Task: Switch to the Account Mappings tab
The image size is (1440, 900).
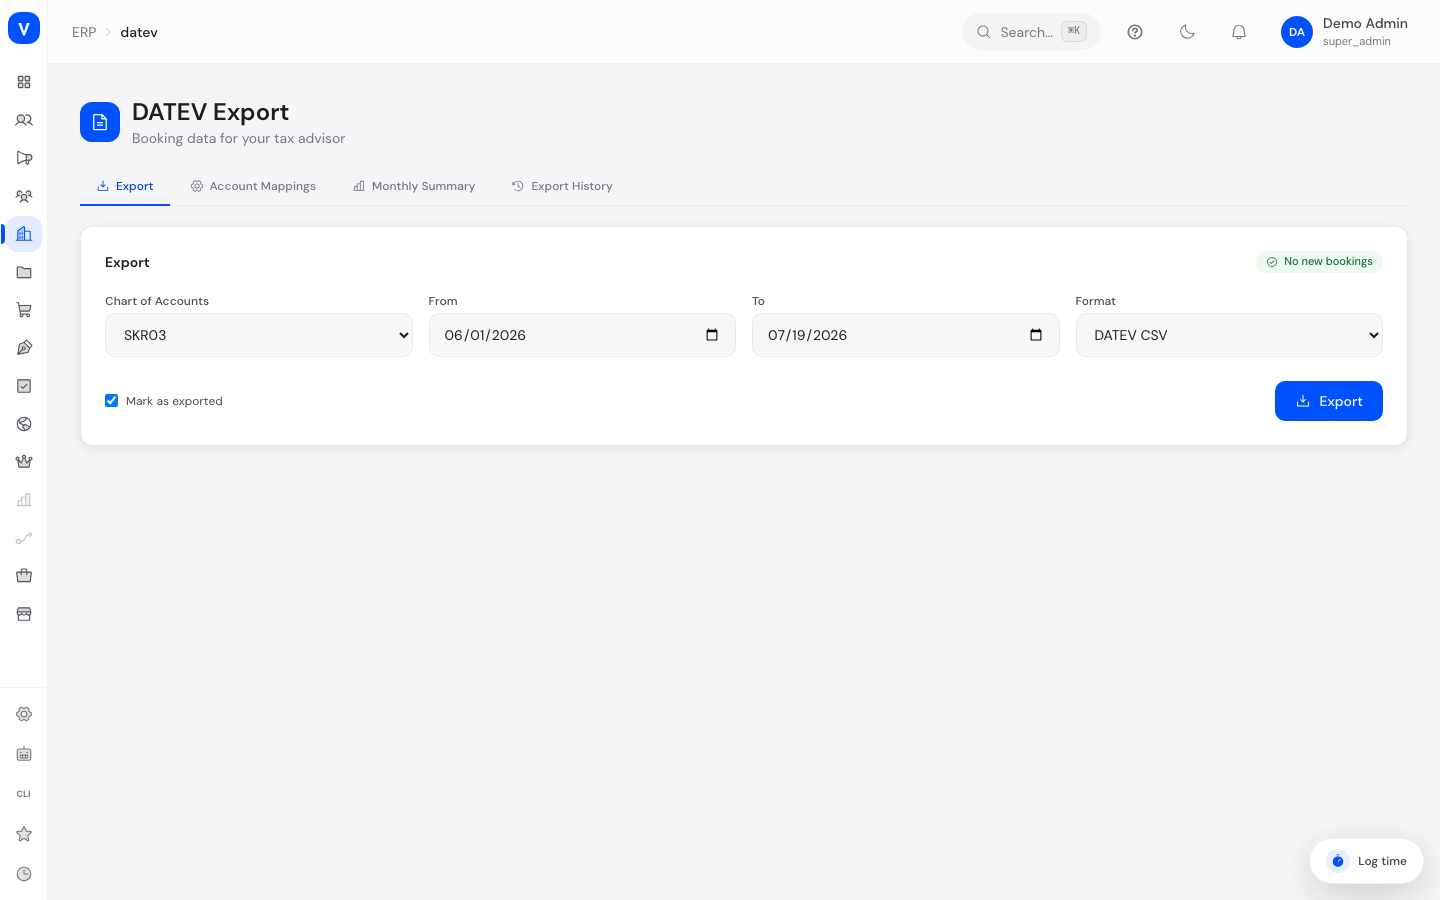Action: tap(253, 186)
